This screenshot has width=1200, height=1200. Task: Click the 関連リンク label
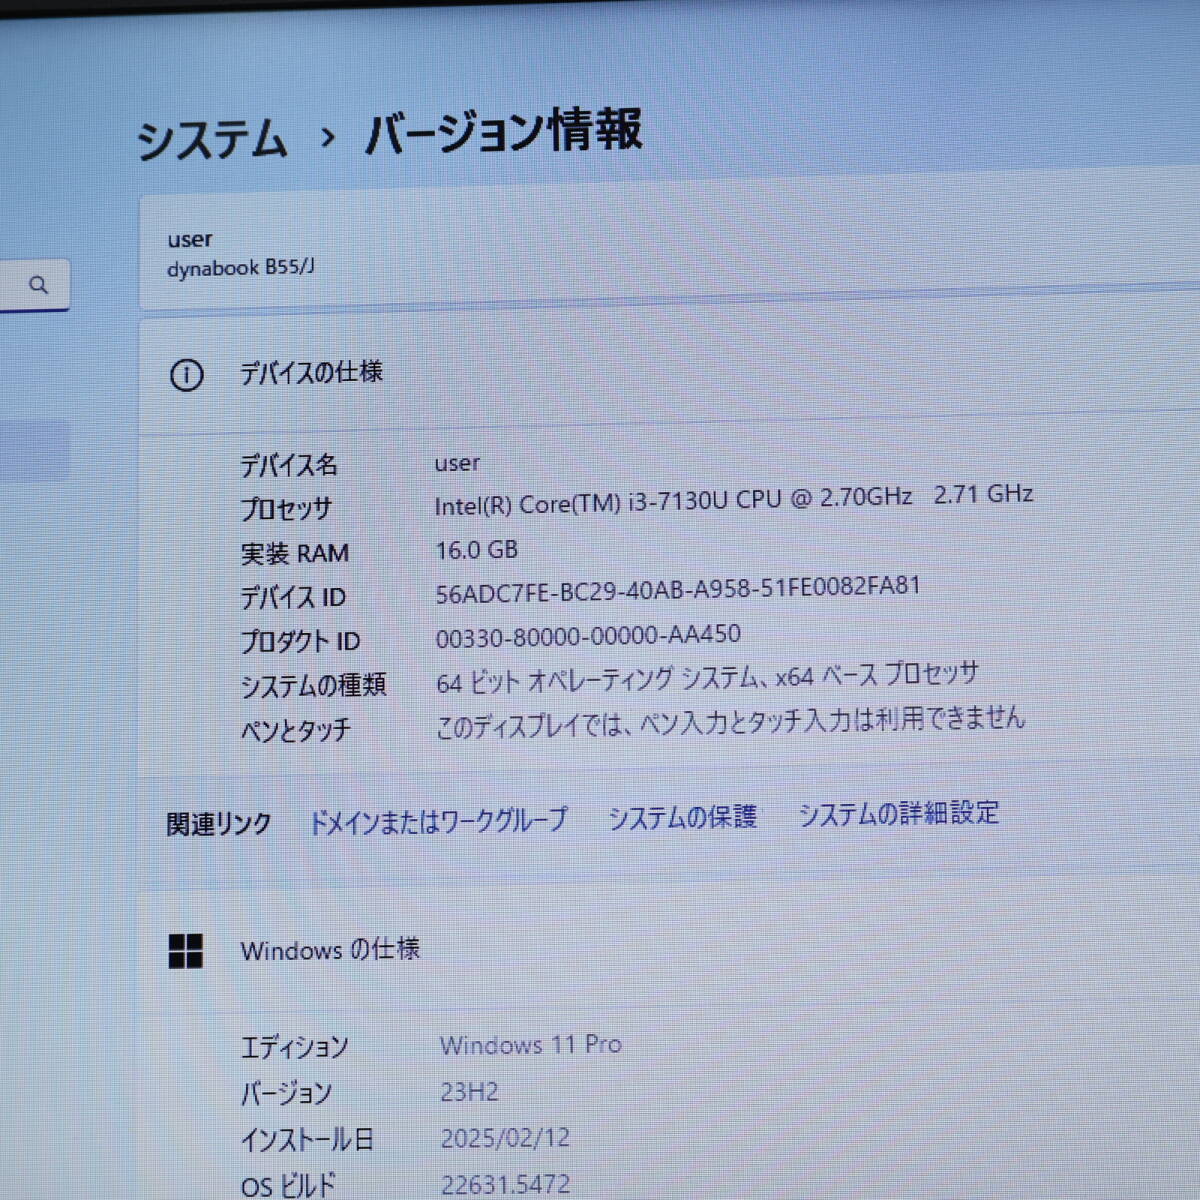point(218,824)
